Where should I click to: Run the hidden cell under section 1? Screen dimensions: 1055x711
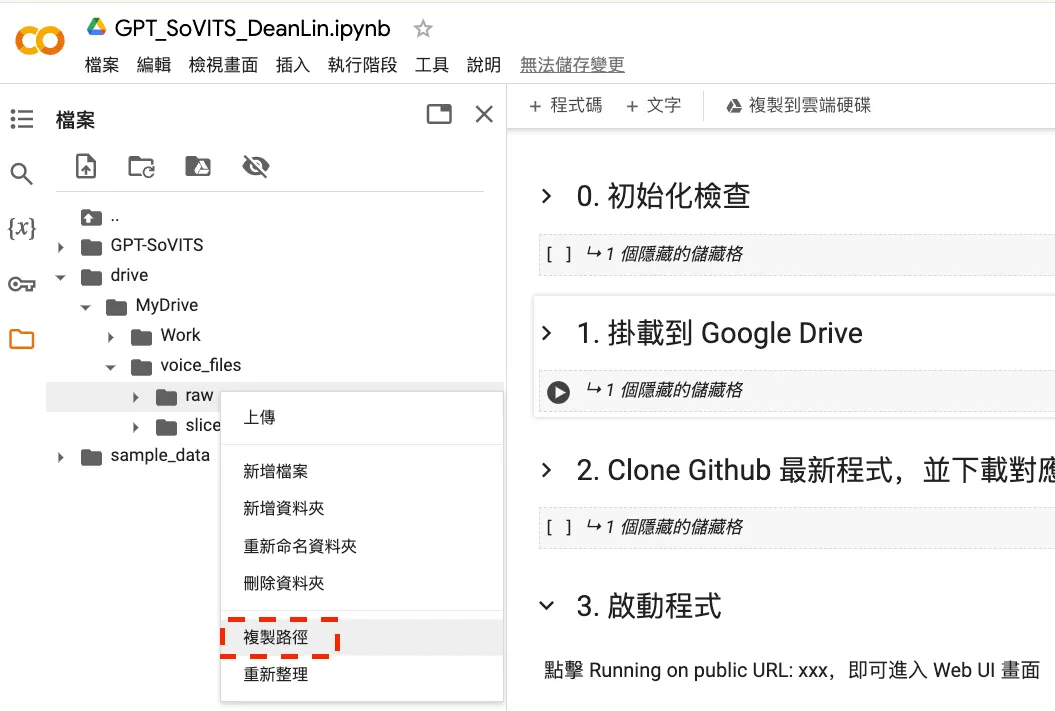coord(558,391)
